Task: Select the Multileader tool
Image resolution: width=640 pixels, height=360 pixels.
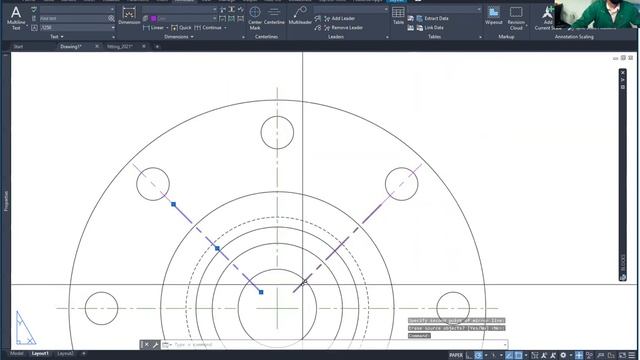Action: (x=300, y=16)
